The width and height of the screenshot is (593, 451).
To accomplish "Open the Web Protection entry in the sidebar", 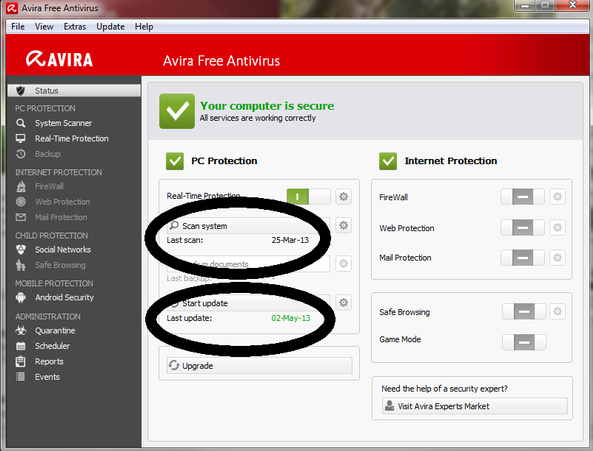I will click(63, 202).
